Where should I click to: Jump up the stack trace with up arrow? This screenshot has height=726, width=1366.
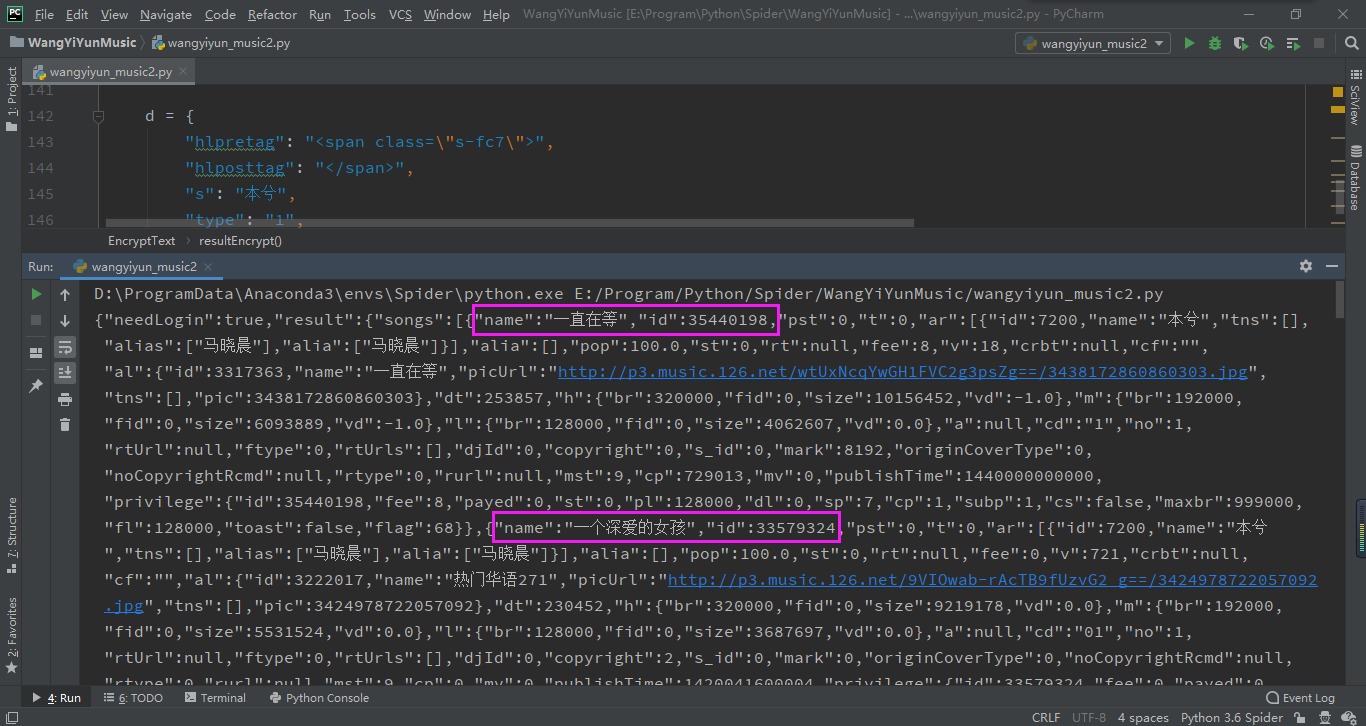tap(65, 294)
